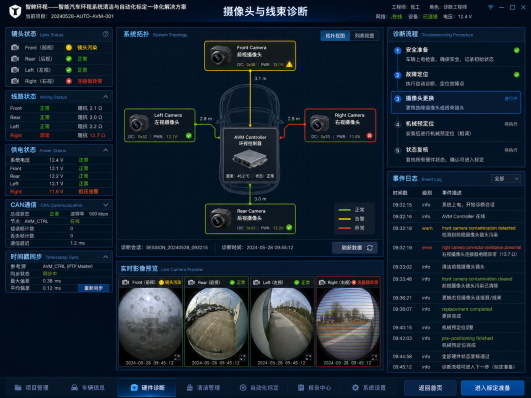Screen dimensions: 531x398
Task: Select step 3 摄像头更换 in procedure
Action: (x=456, y=102)
